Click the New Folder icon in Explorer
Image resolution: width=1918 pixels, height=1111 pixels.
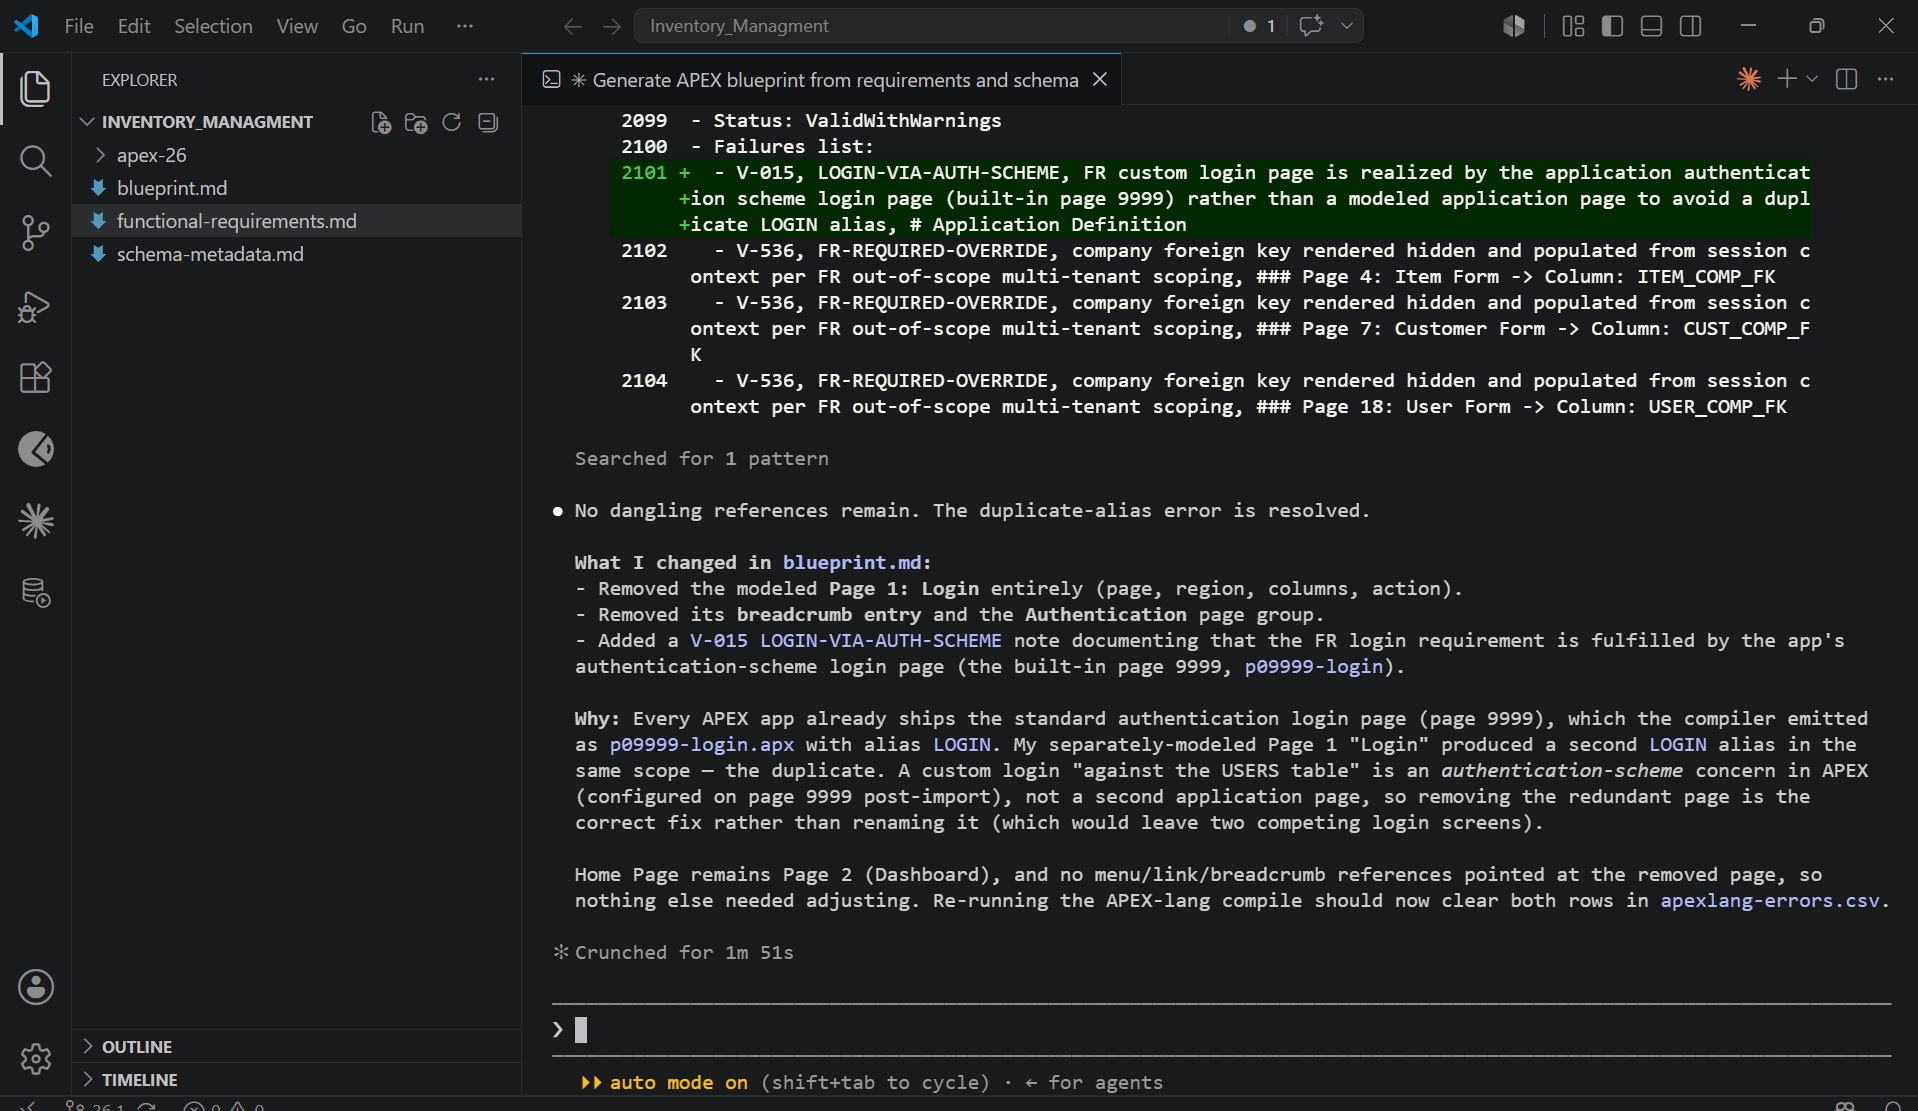(x=416, y=122)
